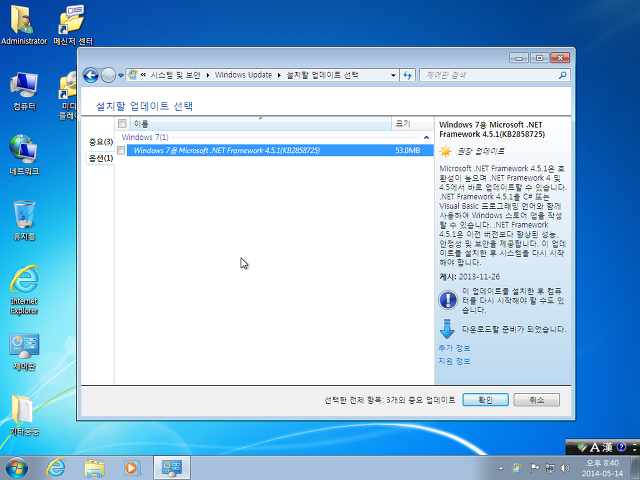Collapse the Windows 7(1) group

click(427, 138)
